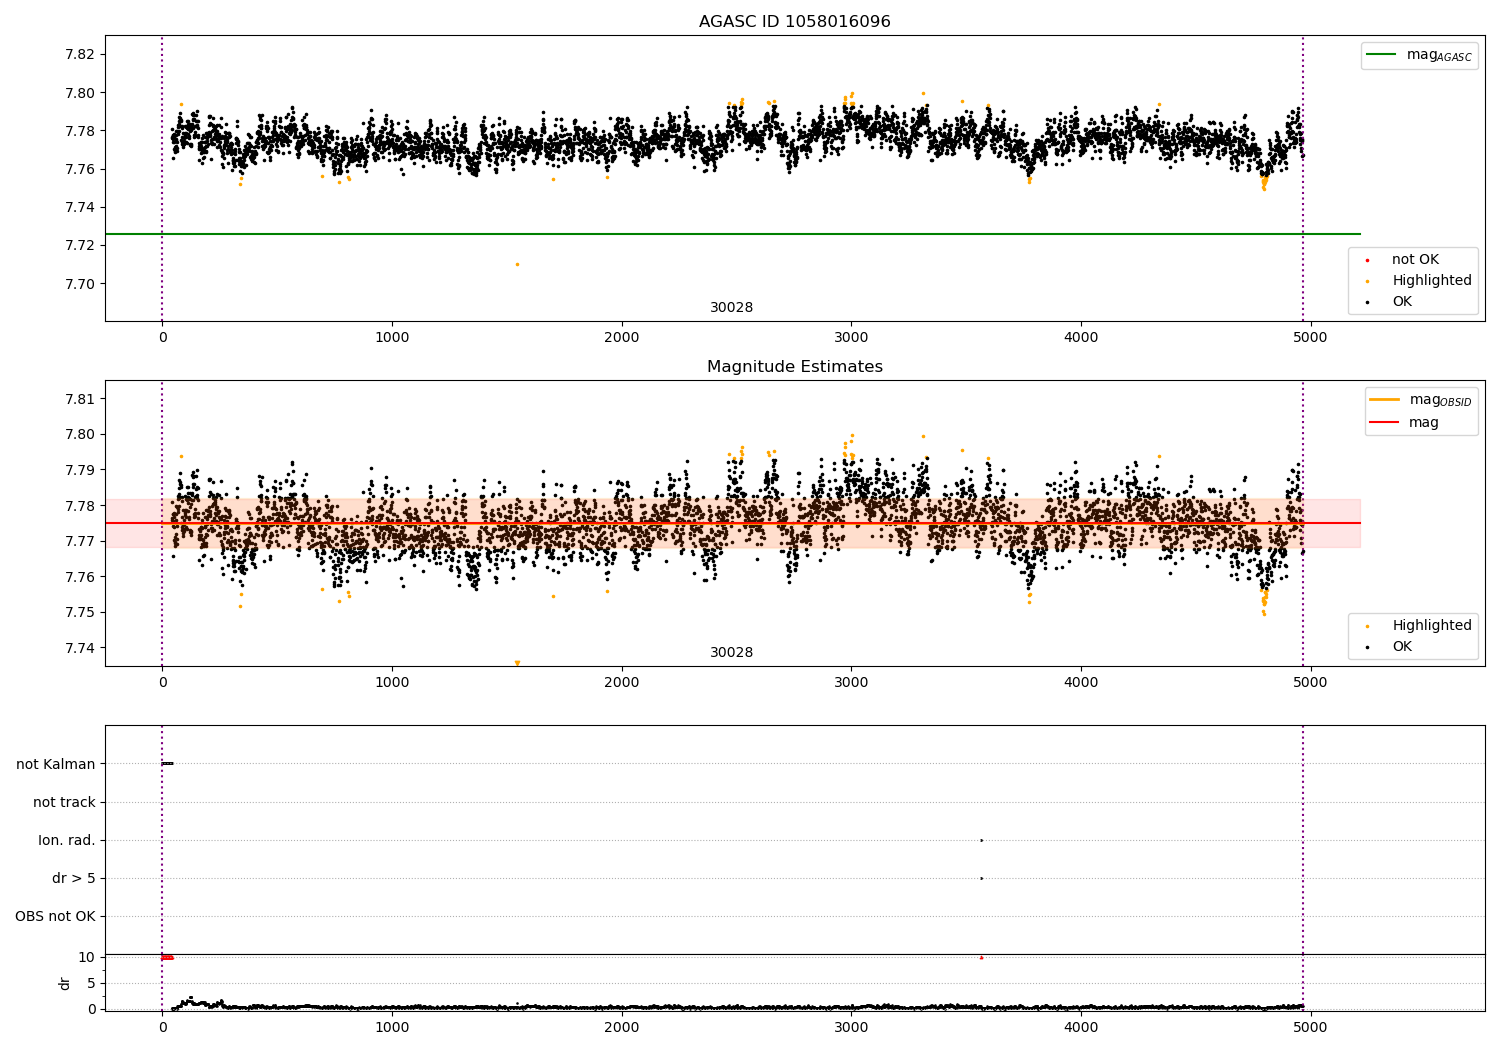Click the 7.70 y-axis tick label
The height and width of the screenshot is (1050, 1500).
(x=80, y=284)
